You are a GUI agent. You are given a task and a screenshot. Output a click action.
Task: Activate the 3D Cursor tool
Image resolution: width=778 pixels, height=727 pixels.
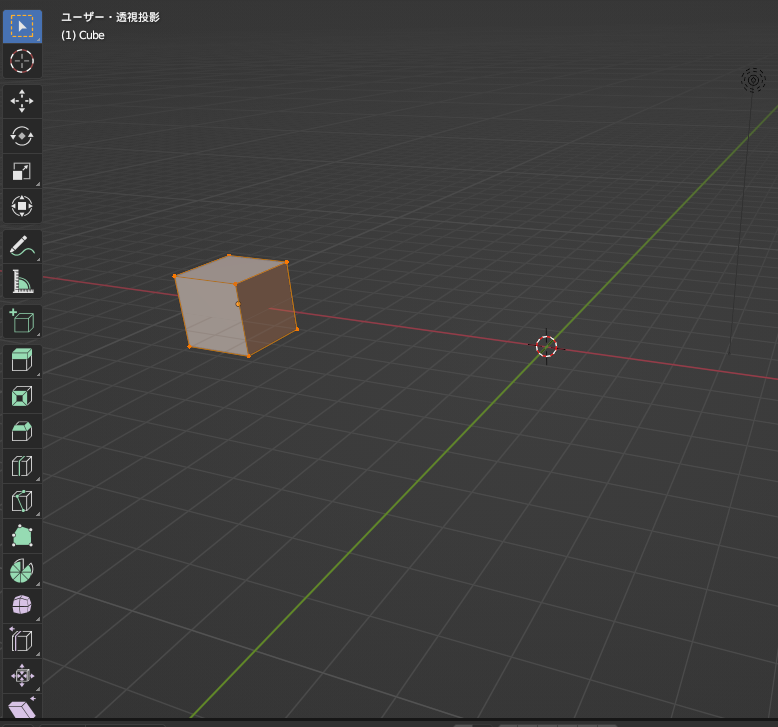coord(22,61)
